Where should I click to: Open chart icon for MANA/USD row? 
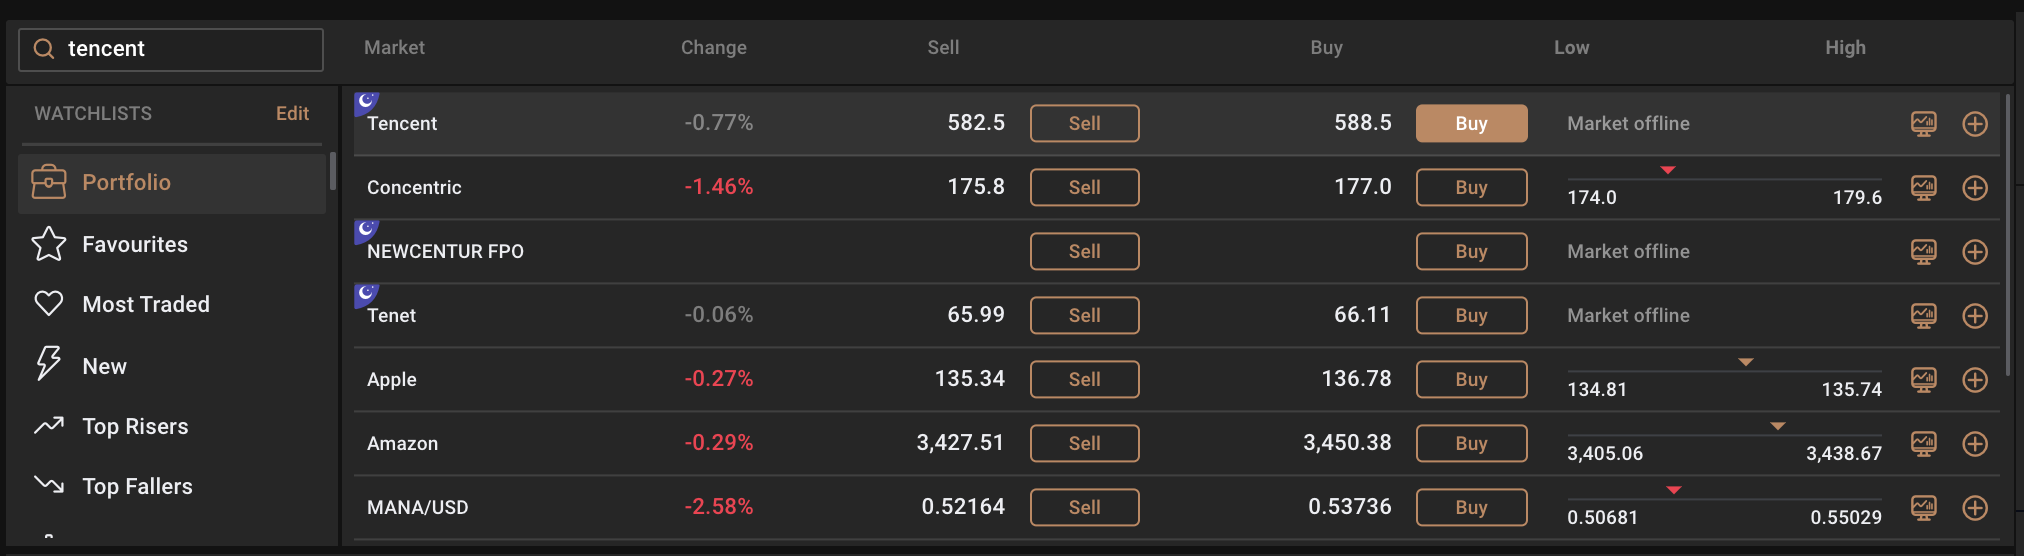point(1923,508)
